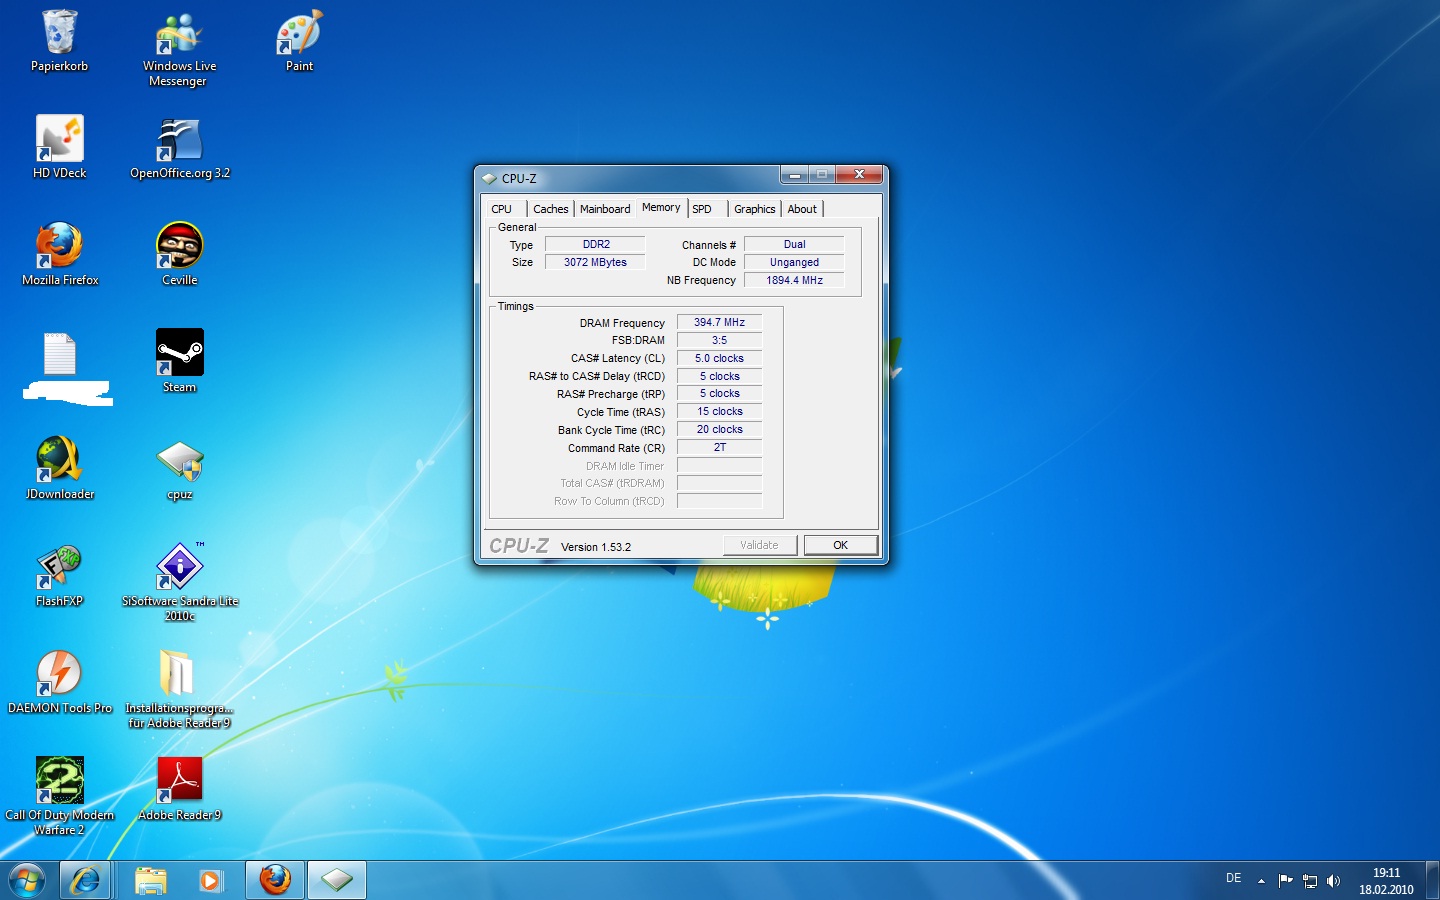Click the 15 clocks Cycle Time value
1440x900 pixels.
point(719,411)
